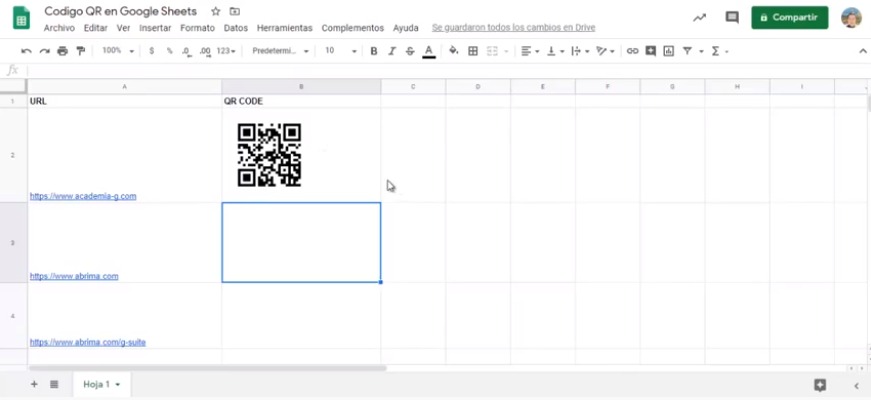Open the Datos menu

pos(236,28)
